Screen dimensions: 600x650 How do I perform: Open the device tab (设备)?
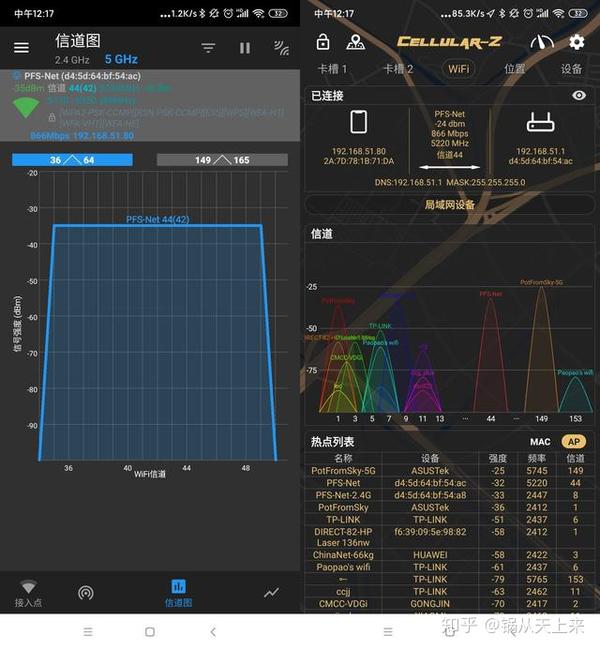click(x=571, y=69)
